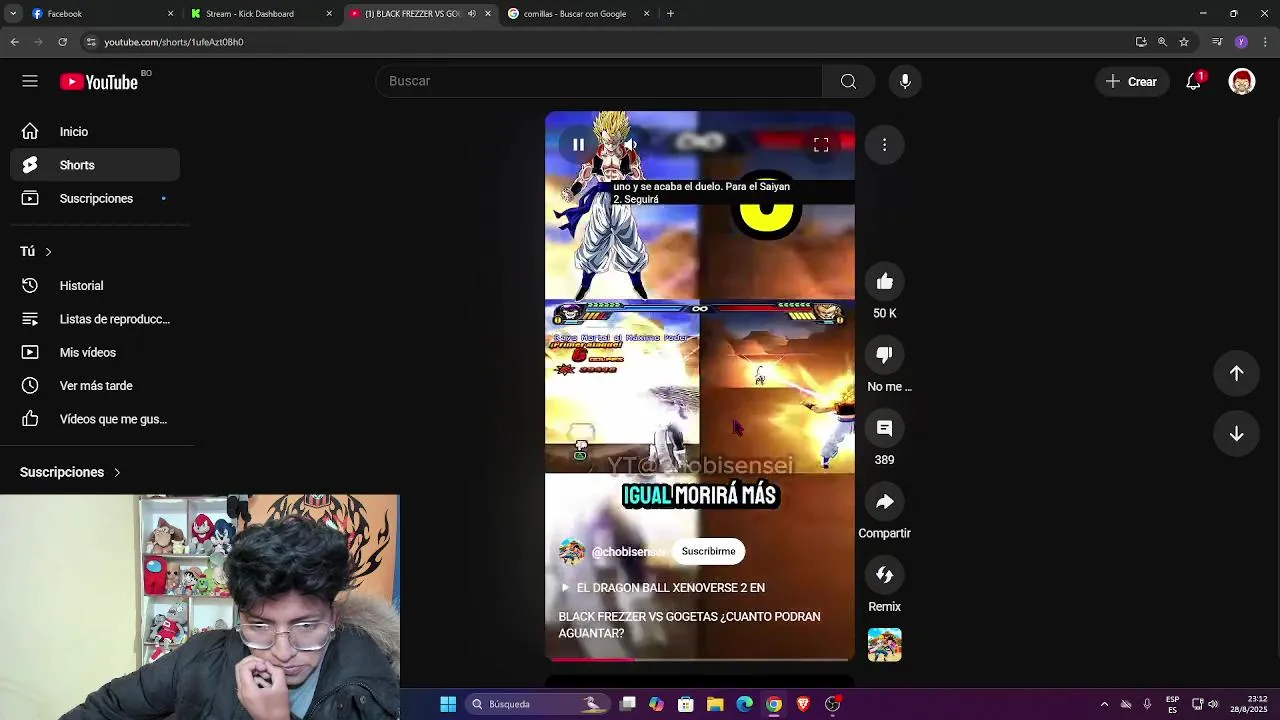
Task: Open the Chrome three-dot menu
Action: coord(1265,42)
